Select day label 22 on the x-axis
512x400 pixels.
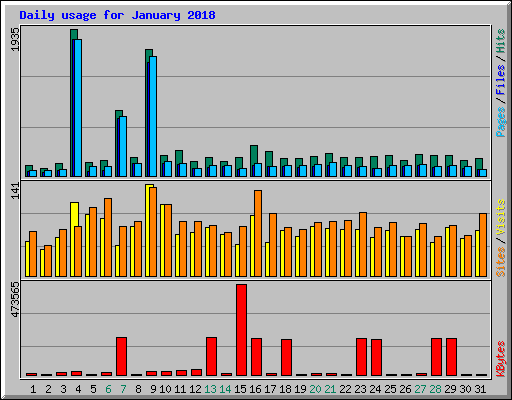tap(345, 389)
